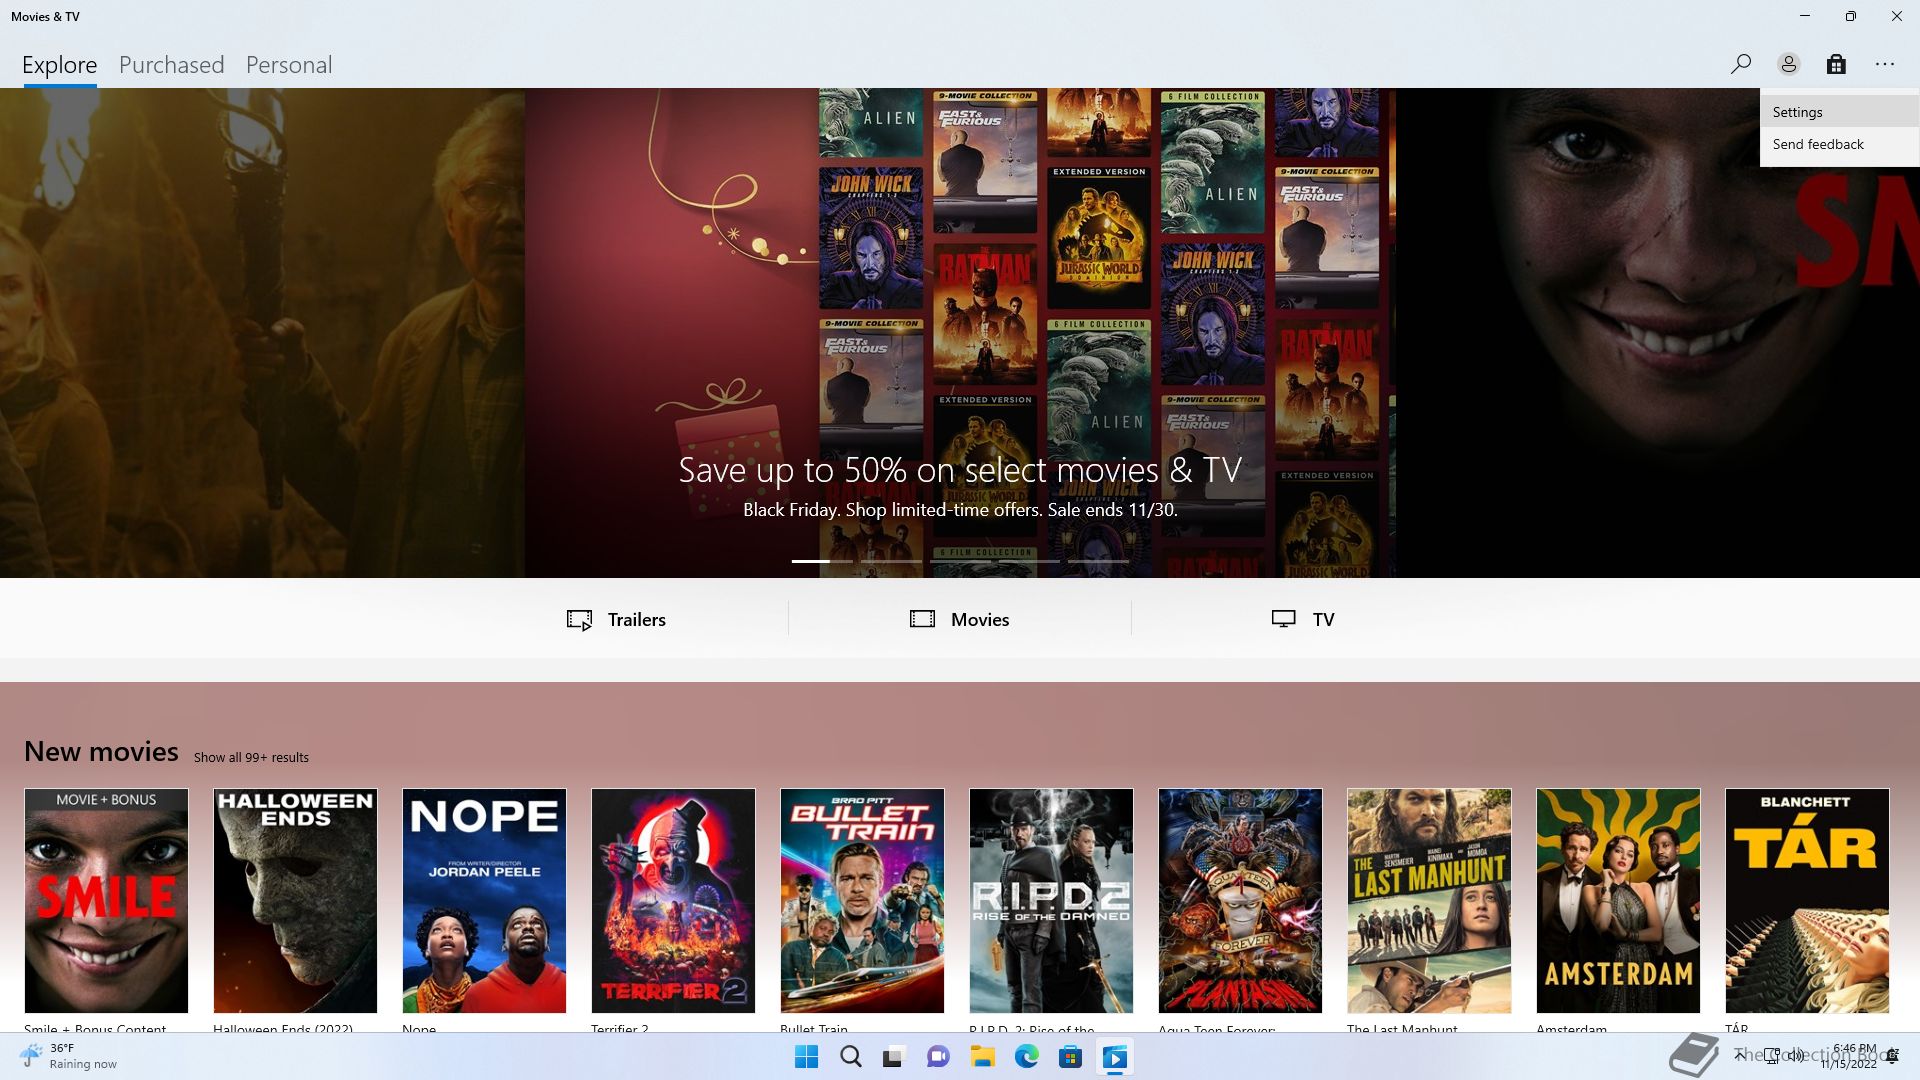This screenshot has width=1920, height=1080.
Task: Click the TV monitor icon
Action: tap(1283, 619)
